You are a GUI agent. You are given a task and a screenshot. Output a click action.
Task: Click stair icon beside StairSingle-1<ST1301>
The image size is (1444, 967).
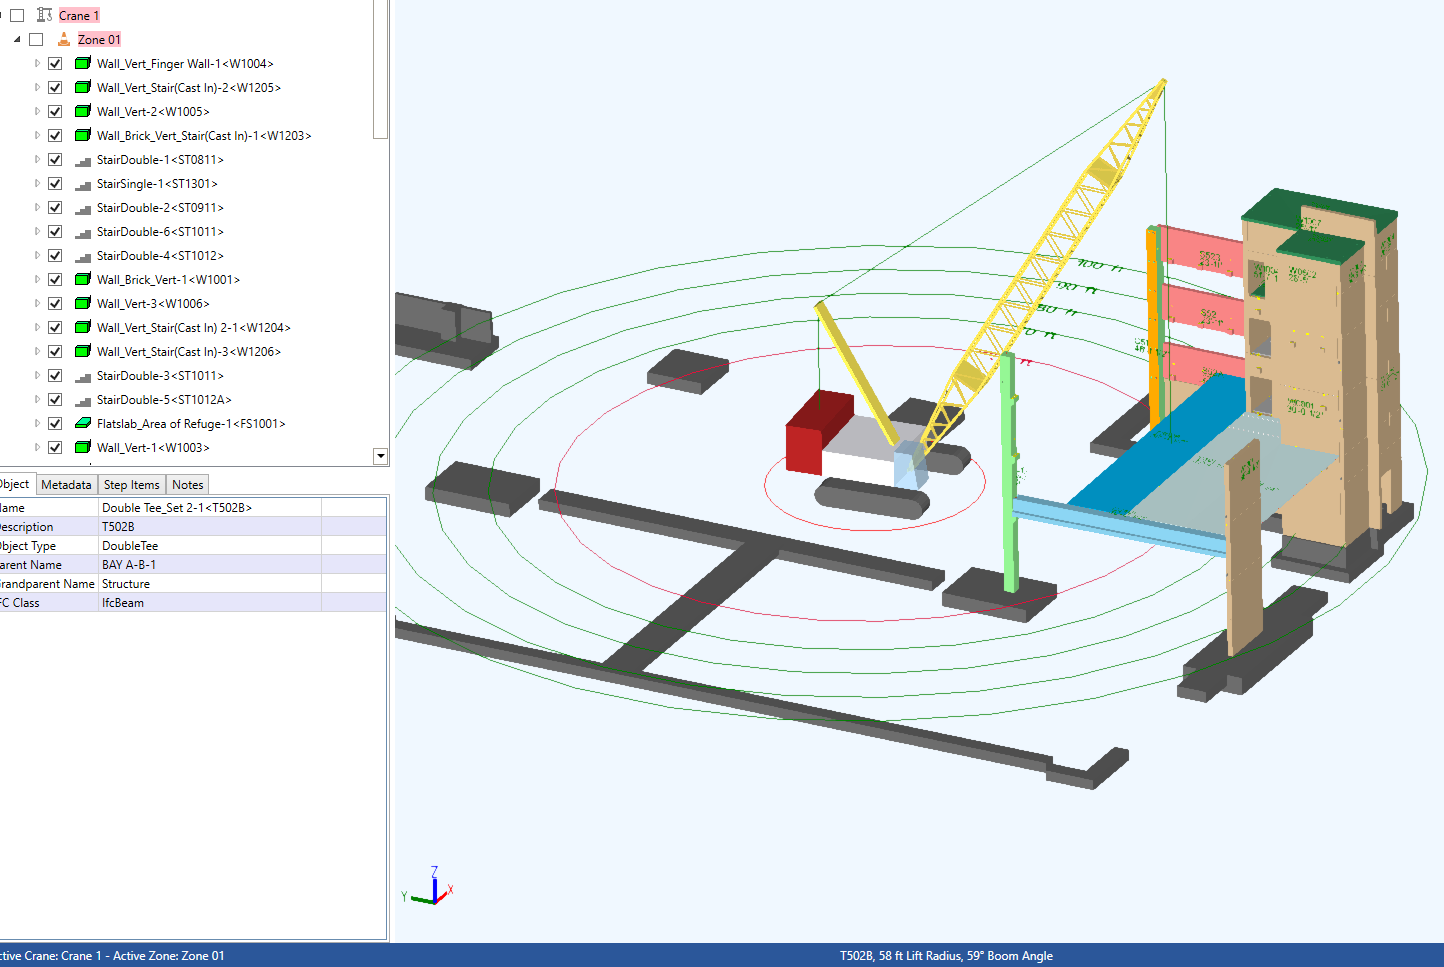pos(83,184)
